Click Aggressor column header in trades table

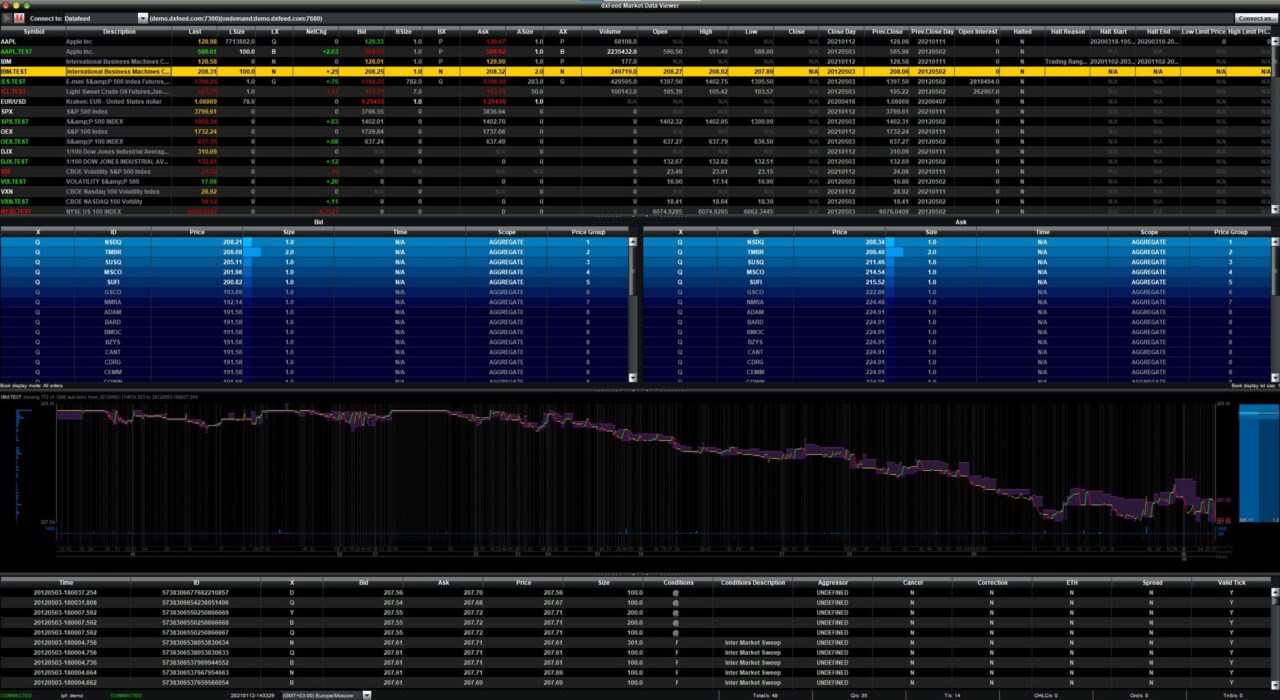click(832, 582)
